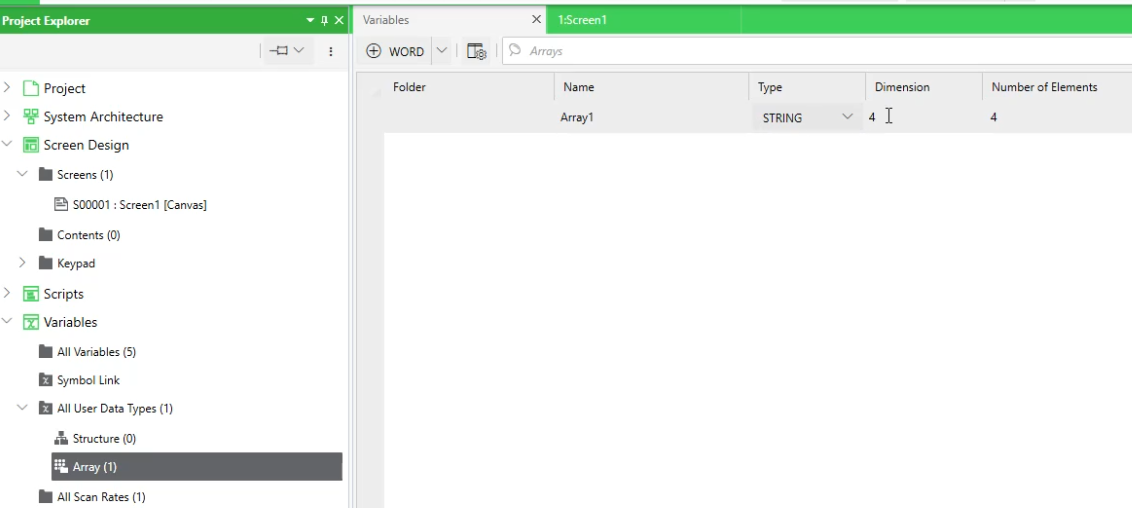Click the All Variables folder icon
This screenshot has height=508, width=1132.
[x=45, y=352]
